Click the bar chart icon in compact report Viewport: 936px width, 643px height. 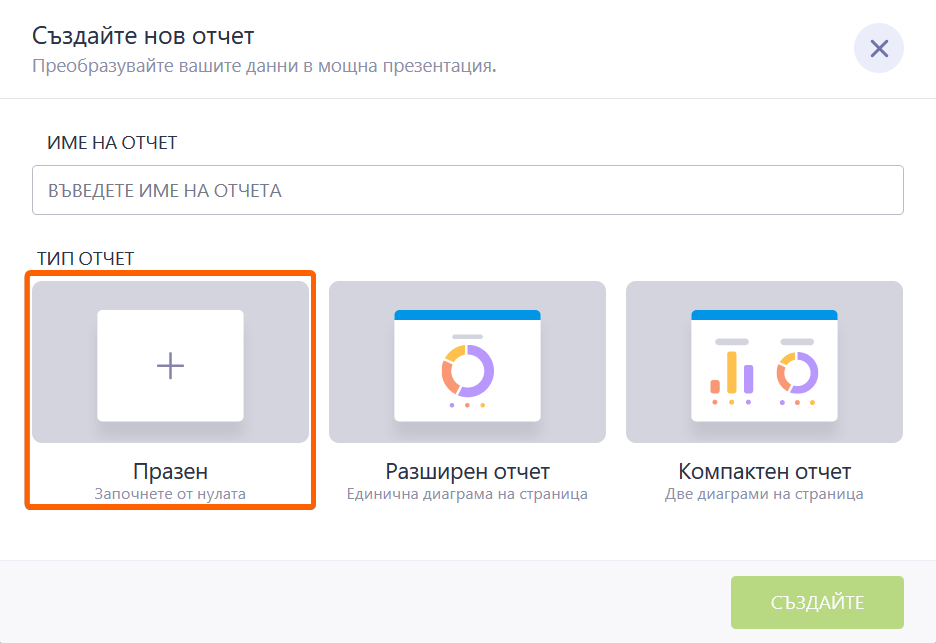[732, 373]
